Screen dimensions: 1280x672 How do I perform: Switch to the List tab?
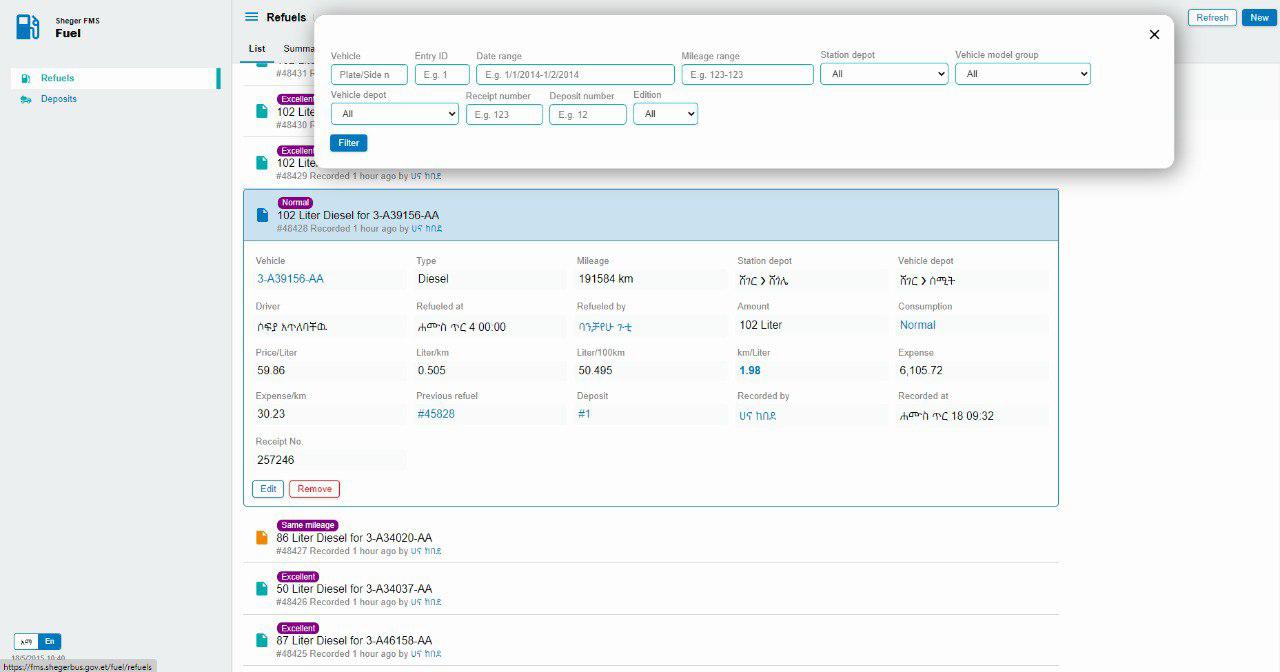click(x=257, y=48)
